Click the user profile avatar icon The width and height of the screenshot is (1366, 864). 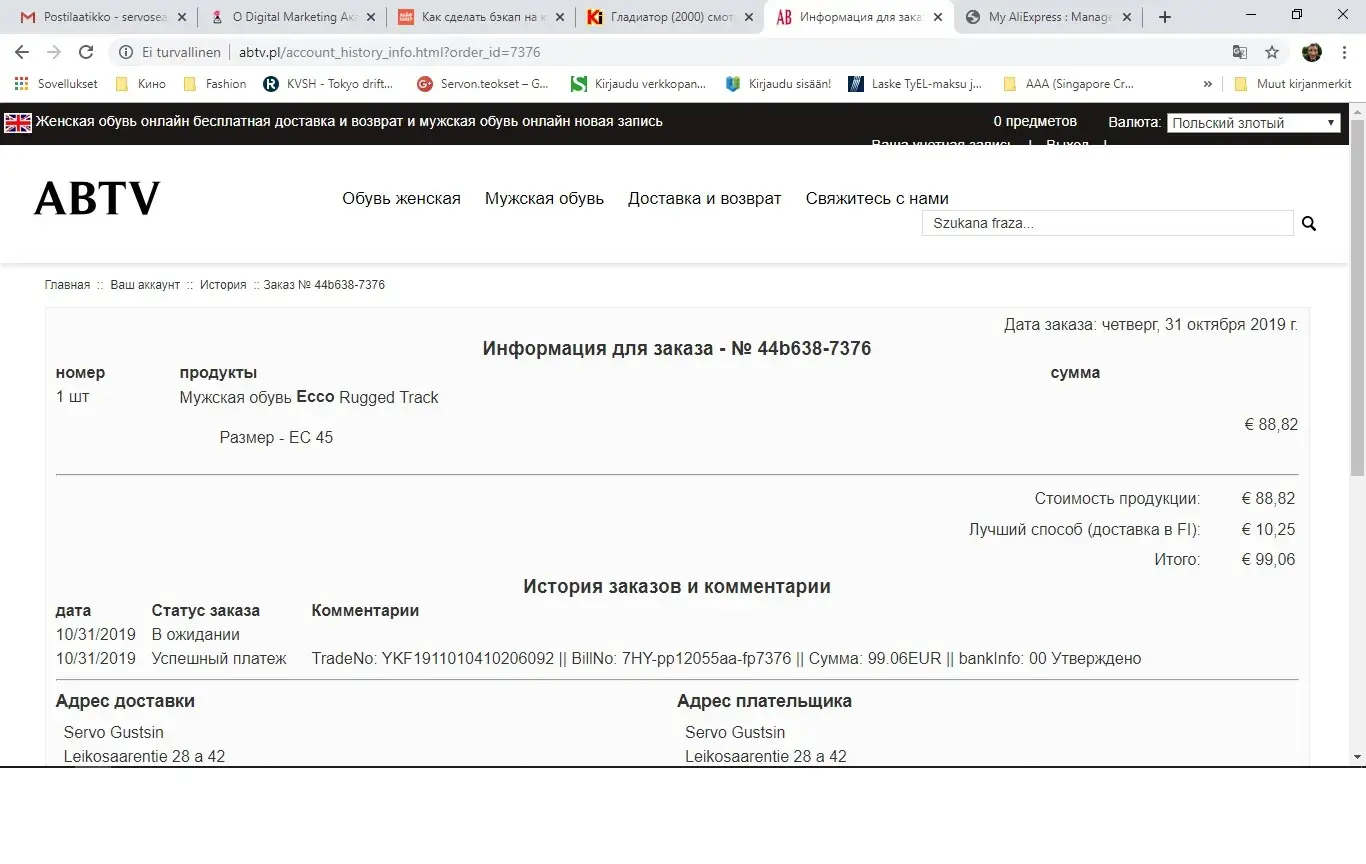click(1311, 52)
